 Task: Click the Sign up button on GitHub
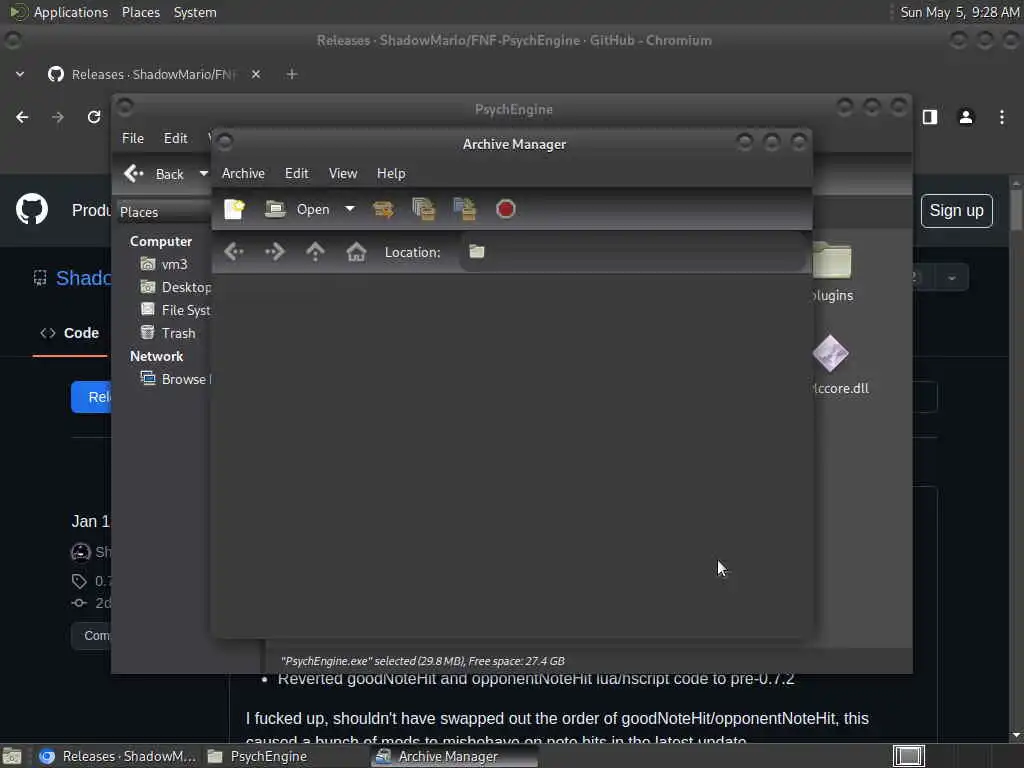(957, 211)
